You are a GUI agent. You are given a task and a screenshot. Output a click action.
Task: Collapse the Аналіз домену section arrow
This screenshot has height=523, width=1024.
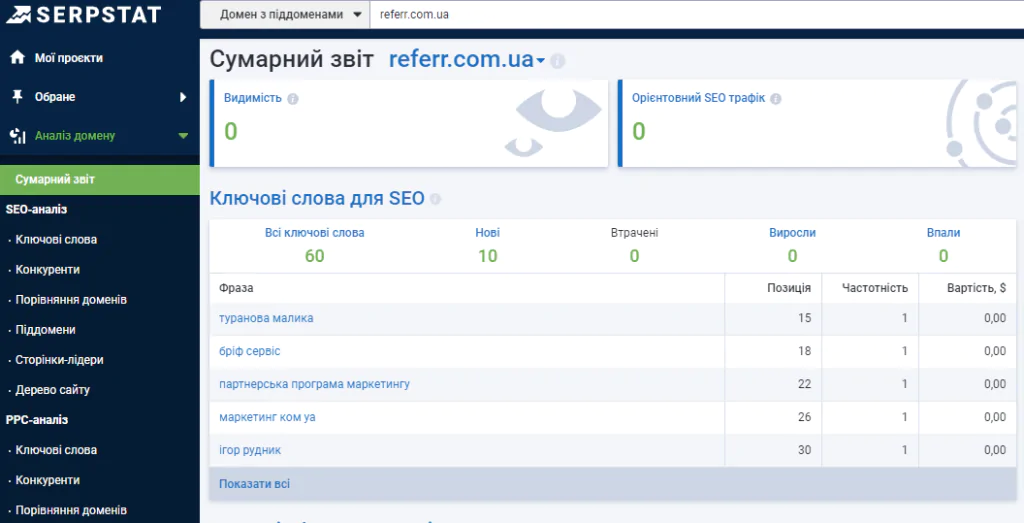(x=183, y=136)
